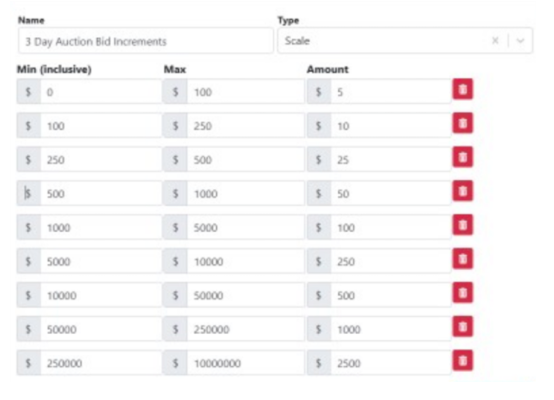This screenshot has width=554, height=400.
Task: Delete the row with amount $50
Action: (x=462, y=191)
